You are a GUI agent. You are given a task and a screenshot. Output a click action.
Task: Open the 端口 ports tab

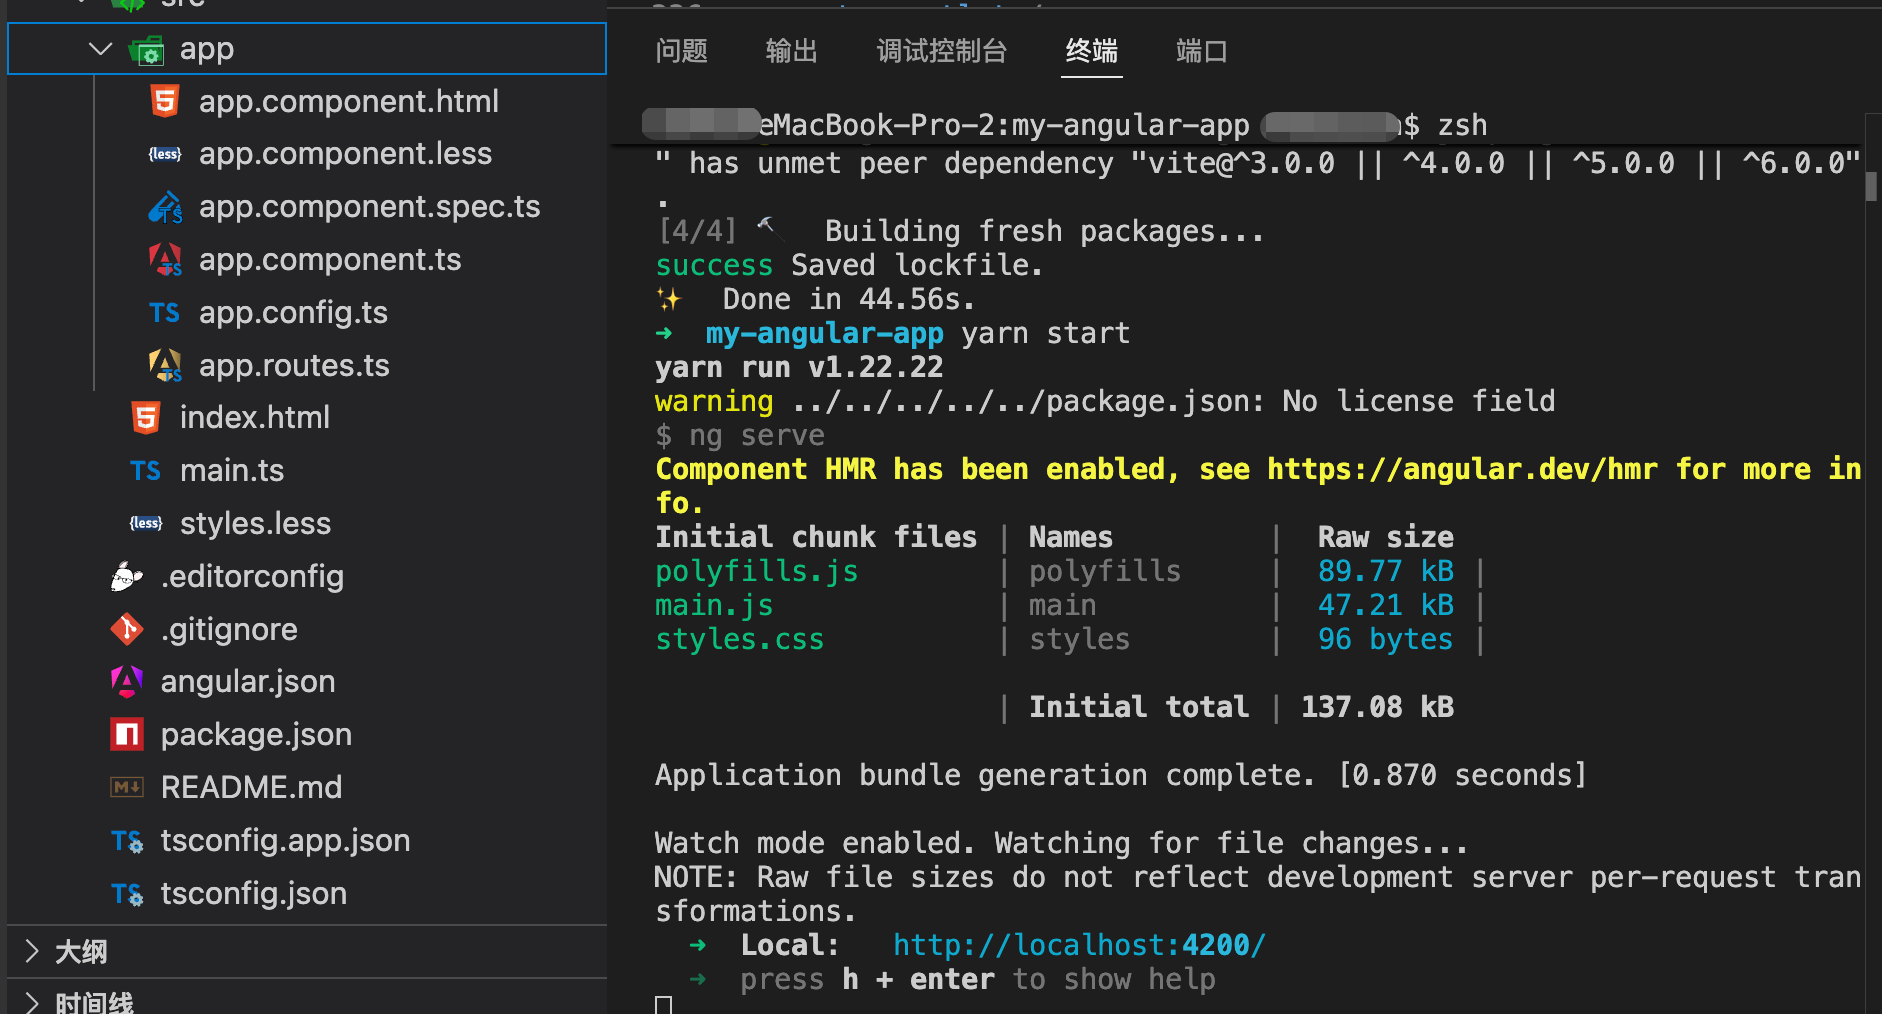[x=1202, y=51]
